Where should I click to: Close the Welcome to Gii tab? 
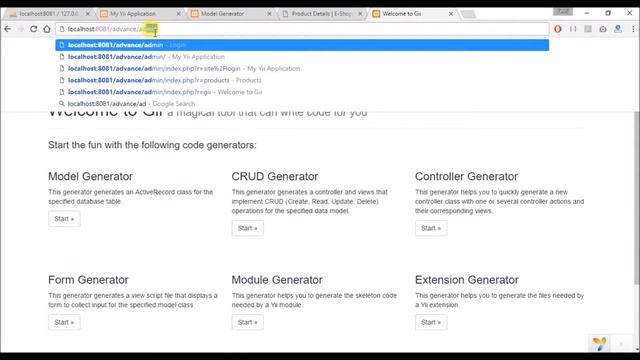pyautogui.click(x=451, y=14)
